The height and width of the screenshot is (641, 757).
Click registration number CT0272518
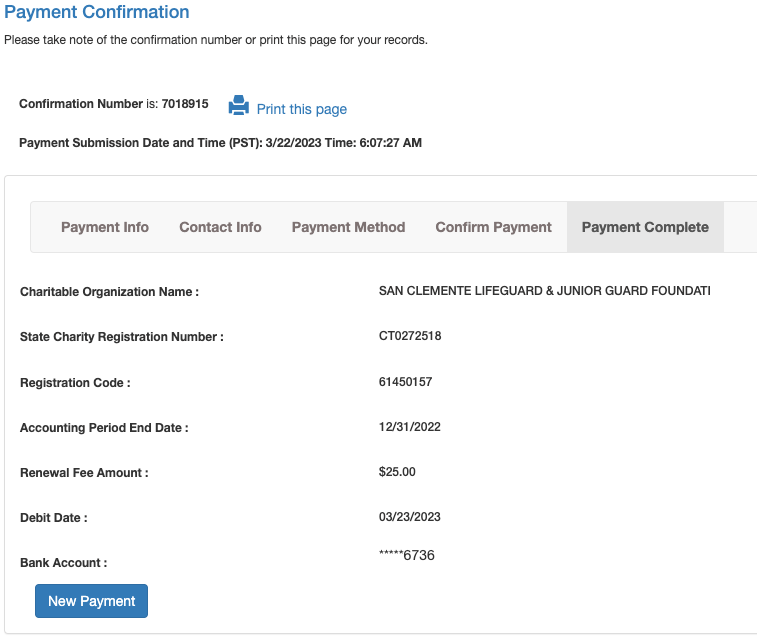(x=410, y=336)
